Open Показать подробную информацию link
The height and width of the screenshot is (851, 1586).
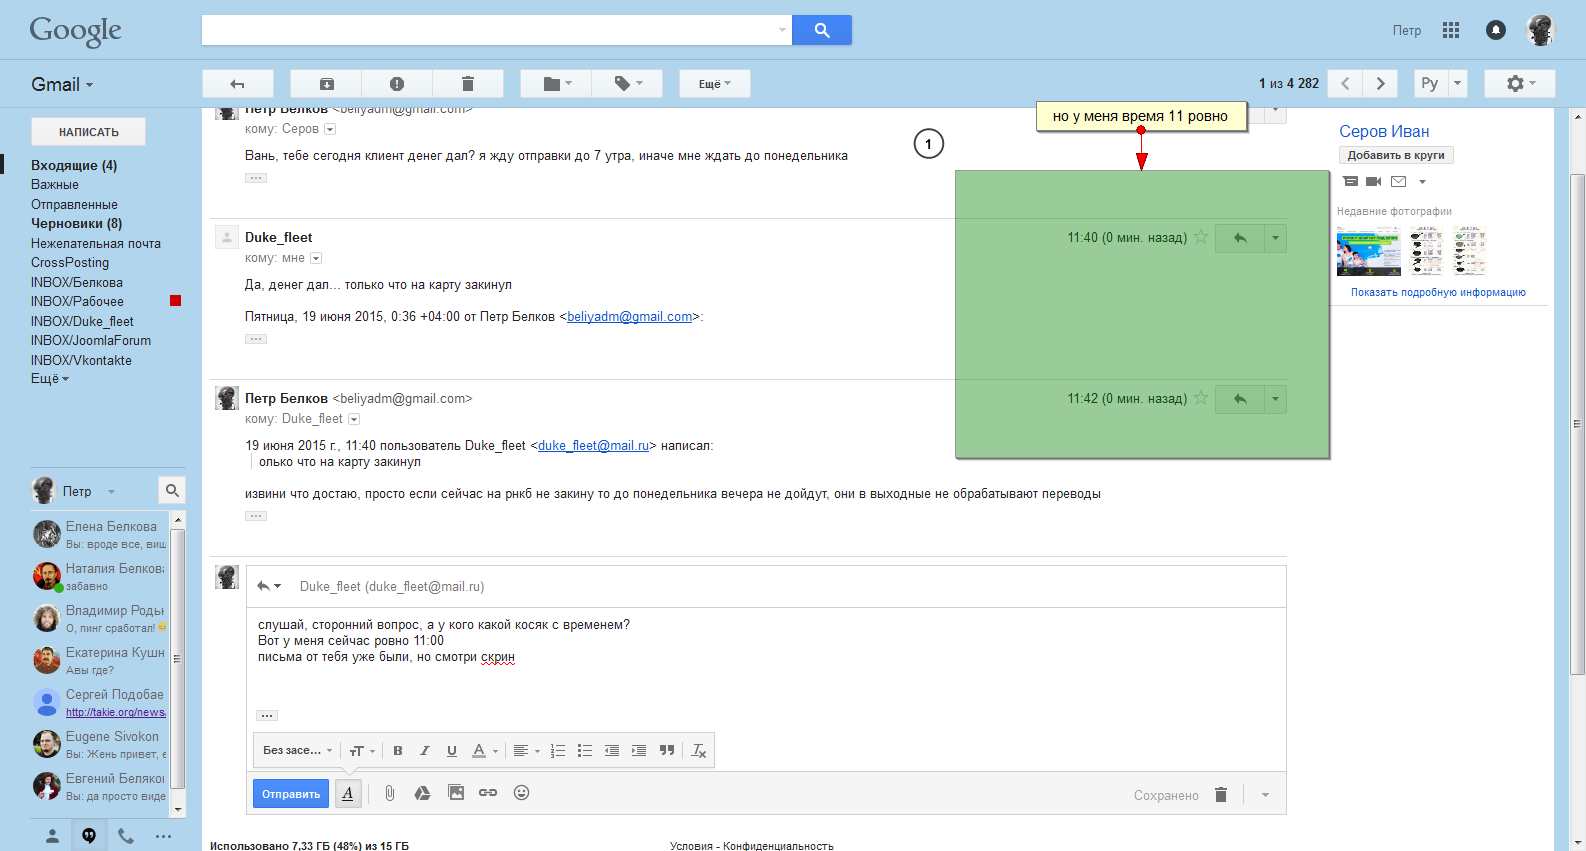tap(1438, 292)
